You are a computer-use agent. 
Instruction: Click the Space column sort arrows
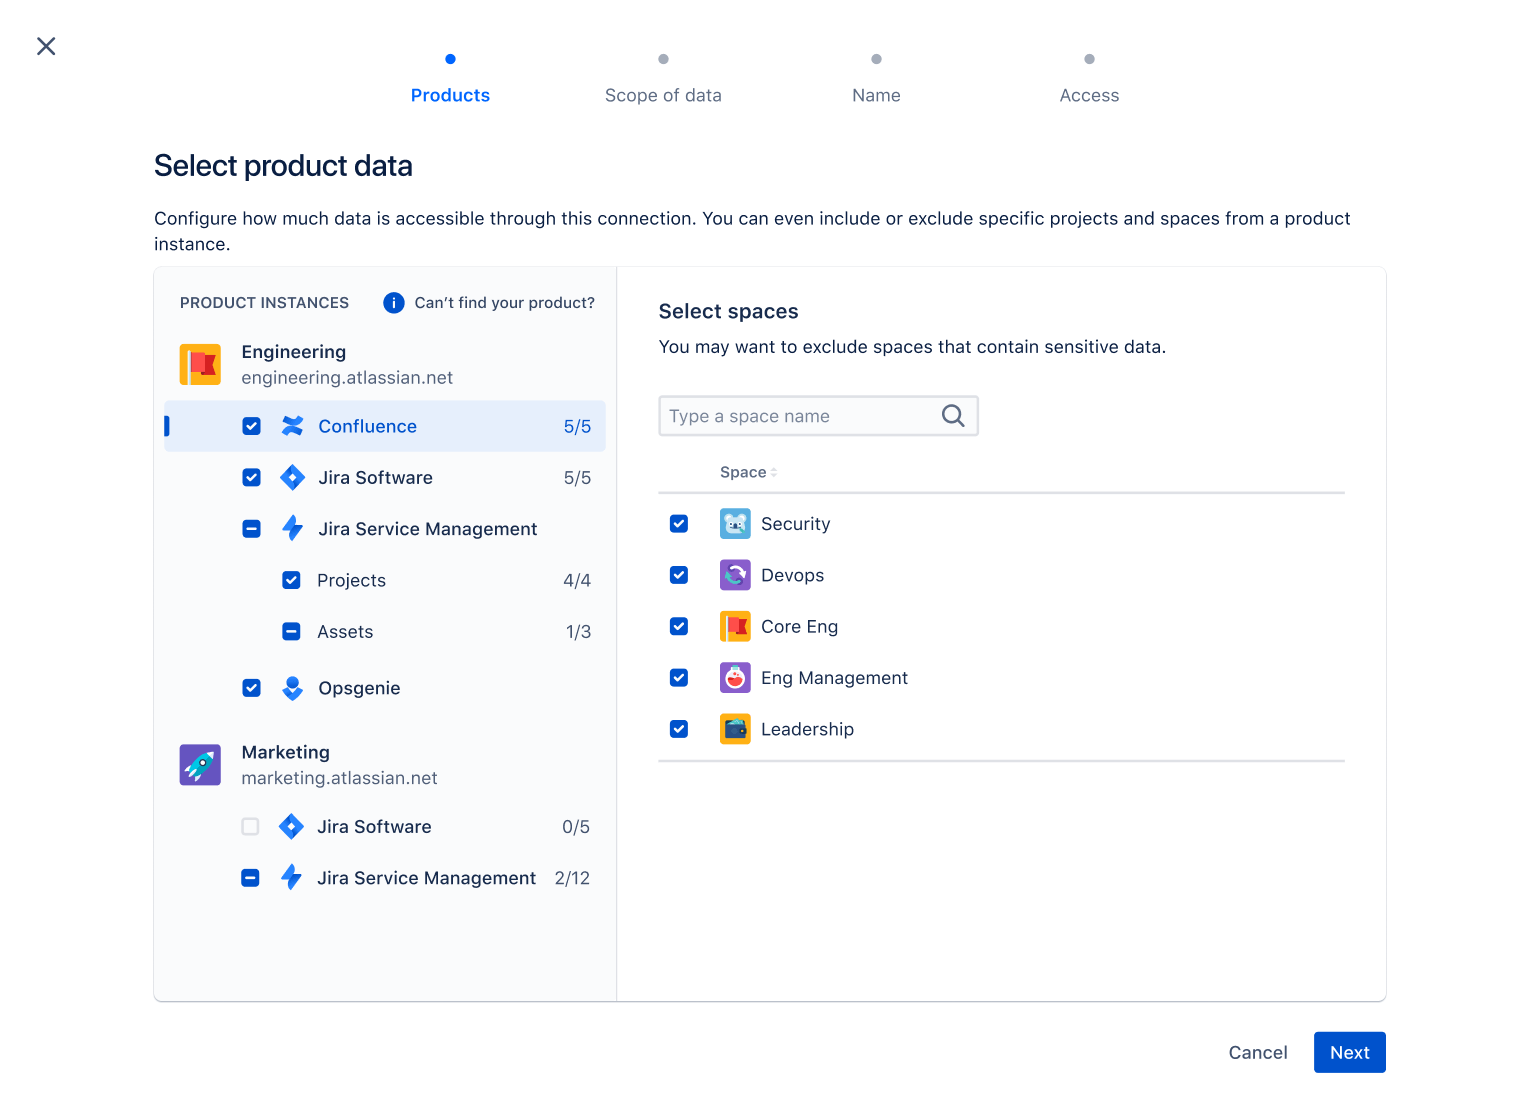pos(775,471)
